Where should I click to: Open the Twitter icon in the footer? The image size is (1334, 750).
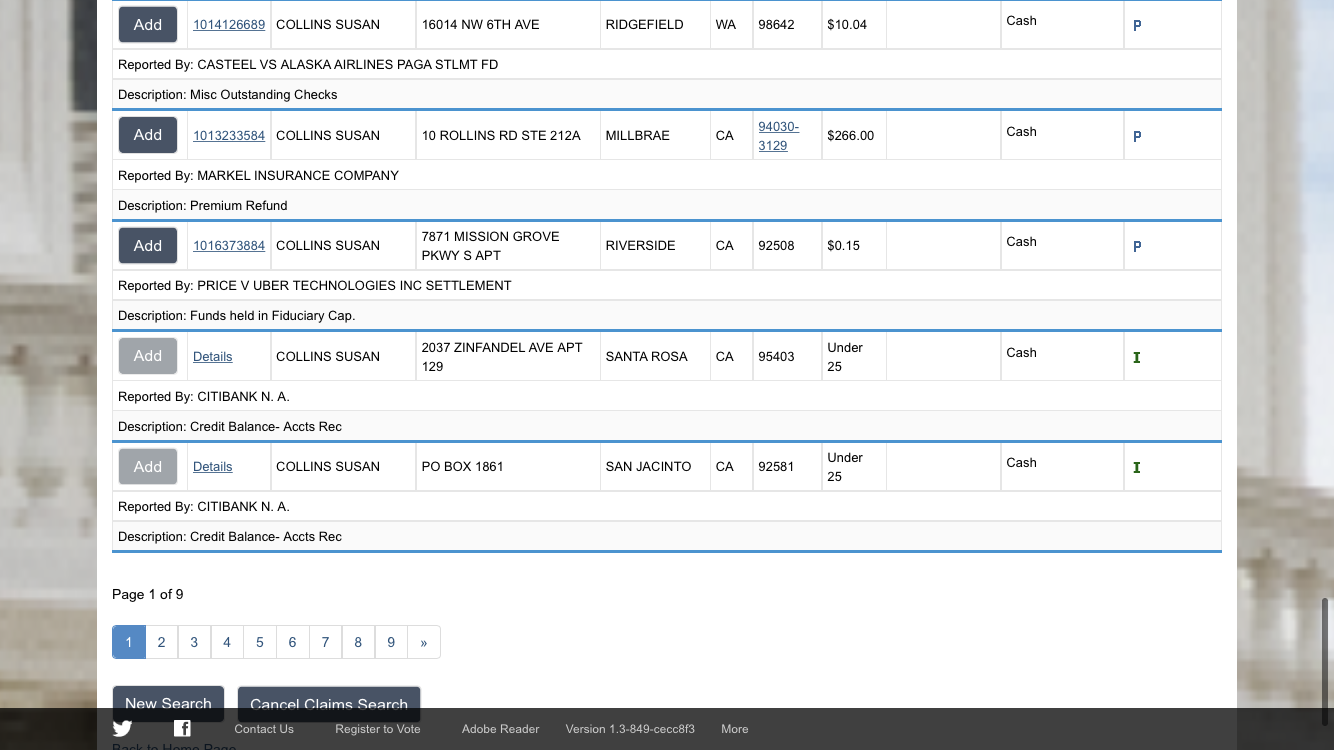[122, 729]
